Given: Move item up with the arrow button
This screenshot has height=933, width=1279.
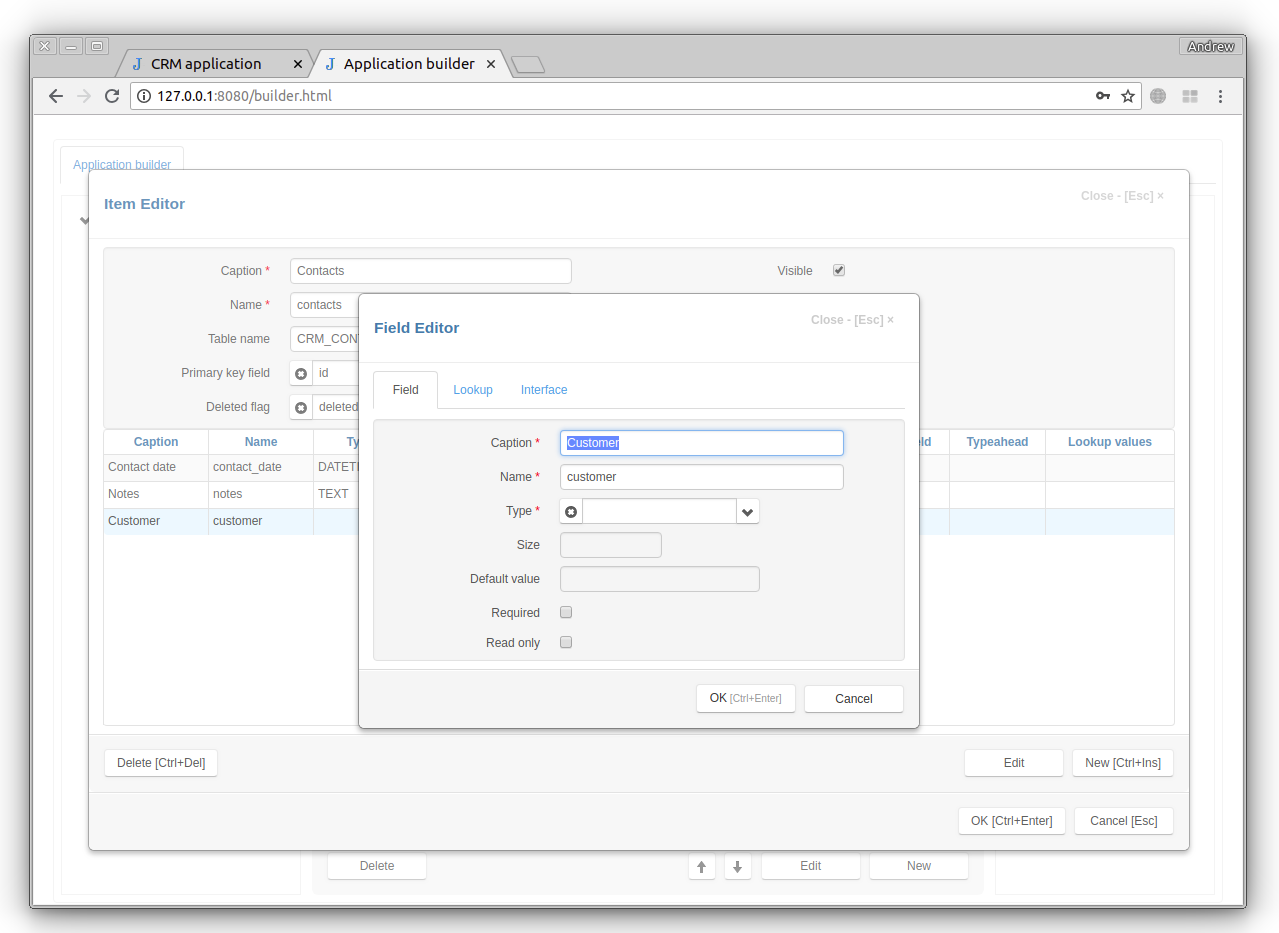Looking at the screenshot, I should (x=702, y=866).
